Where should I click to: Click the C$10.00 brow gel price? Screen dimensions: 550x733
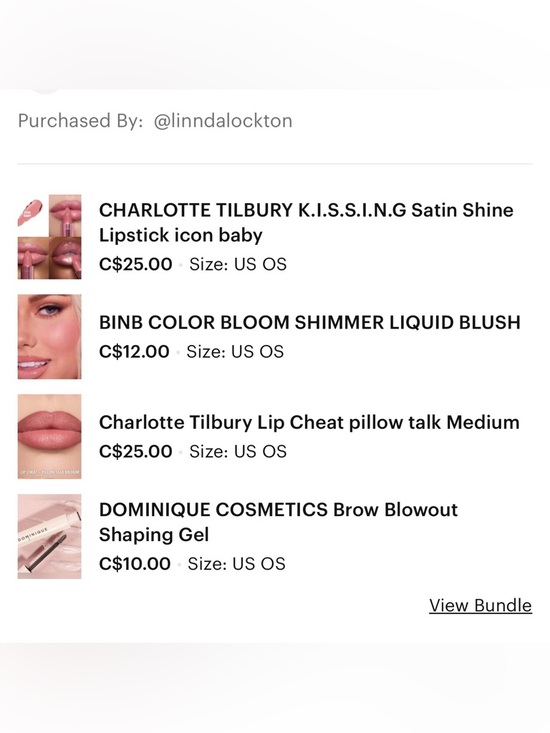point(135,564)
